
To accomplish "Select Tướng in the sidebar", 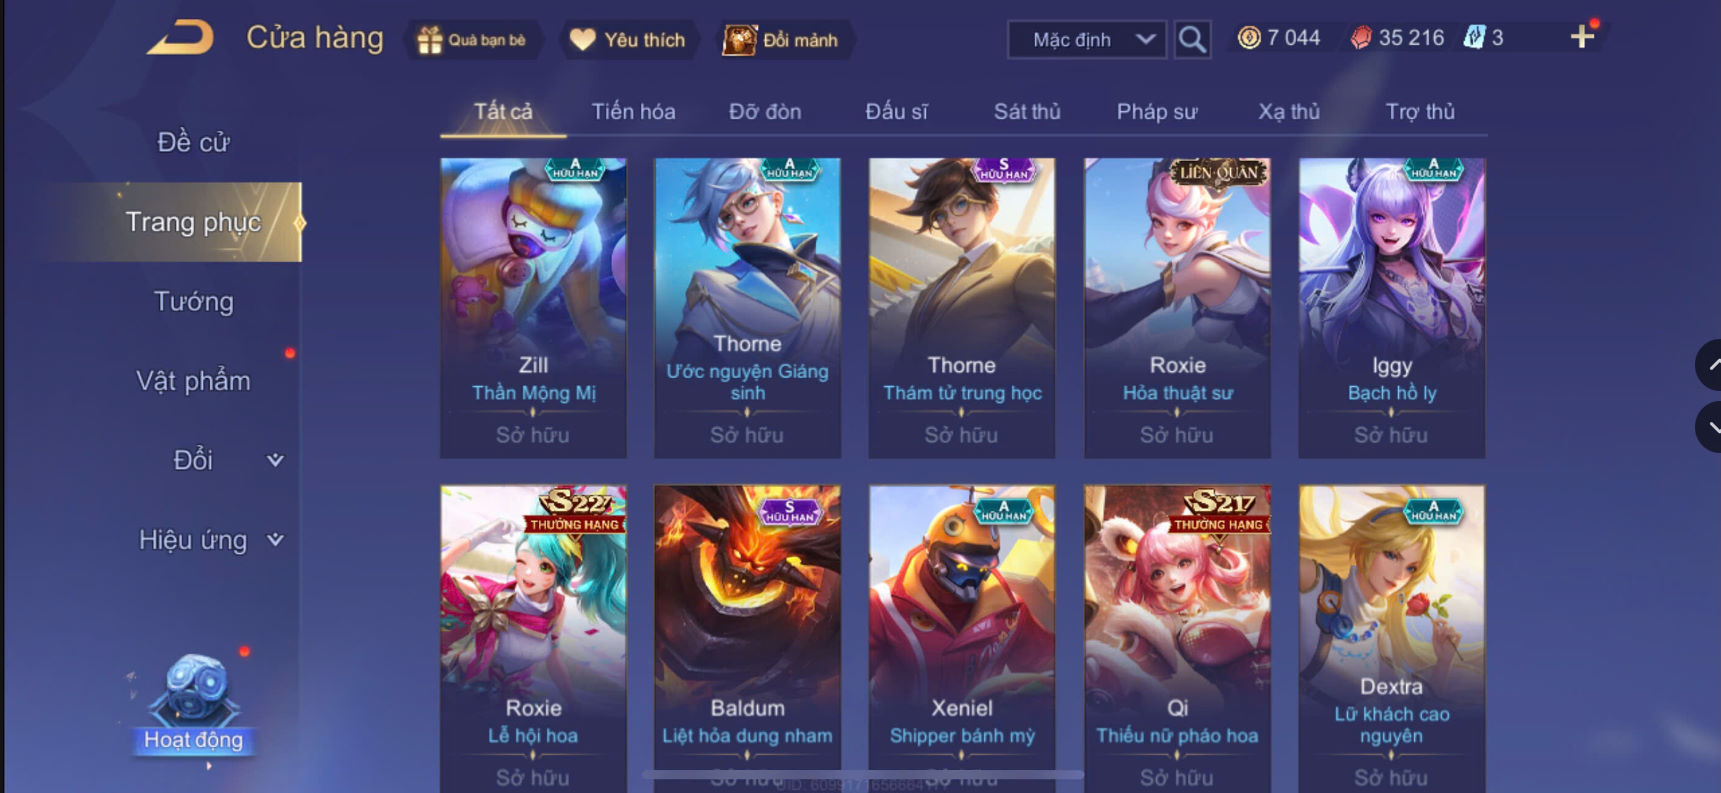I will point(193,301).
